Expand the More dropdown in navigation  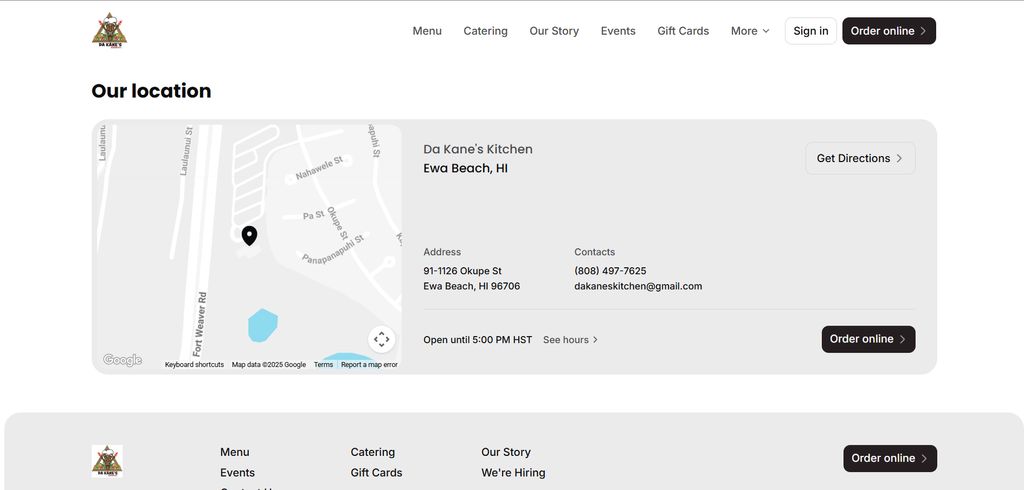(750, 31)
